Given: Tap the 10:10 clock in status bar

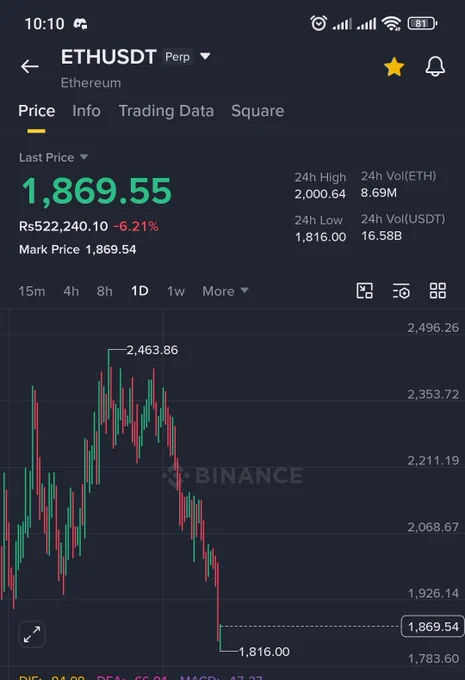Looking at the screenshot, I should 44,23.
